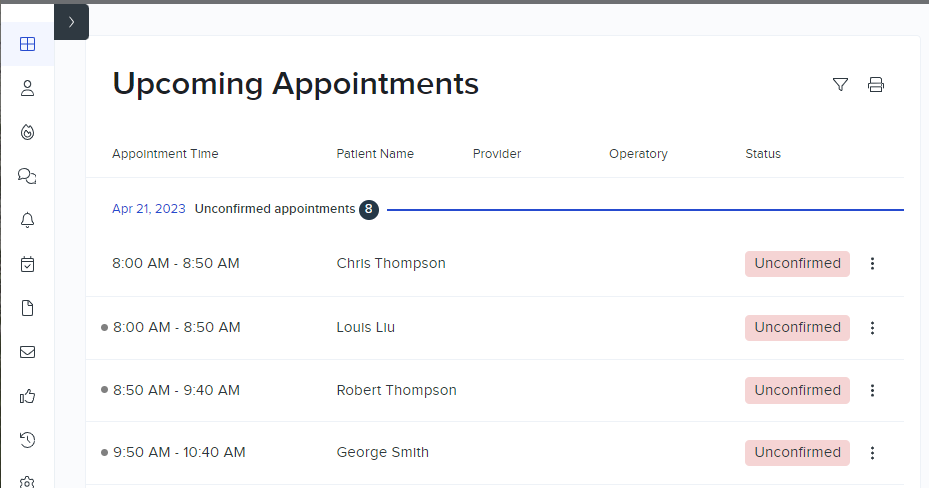929x488 pixels.
Task: Select the Louis Liu patient name
Action: coord(366,328)
